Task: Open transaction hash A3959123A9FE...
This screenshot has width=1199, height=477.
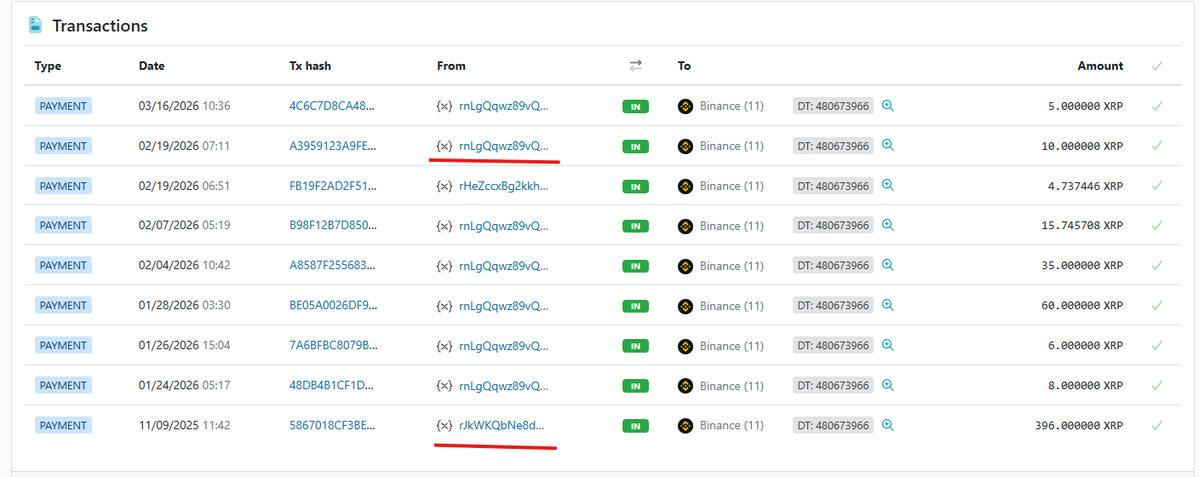Action: click(x=333, y=146)
